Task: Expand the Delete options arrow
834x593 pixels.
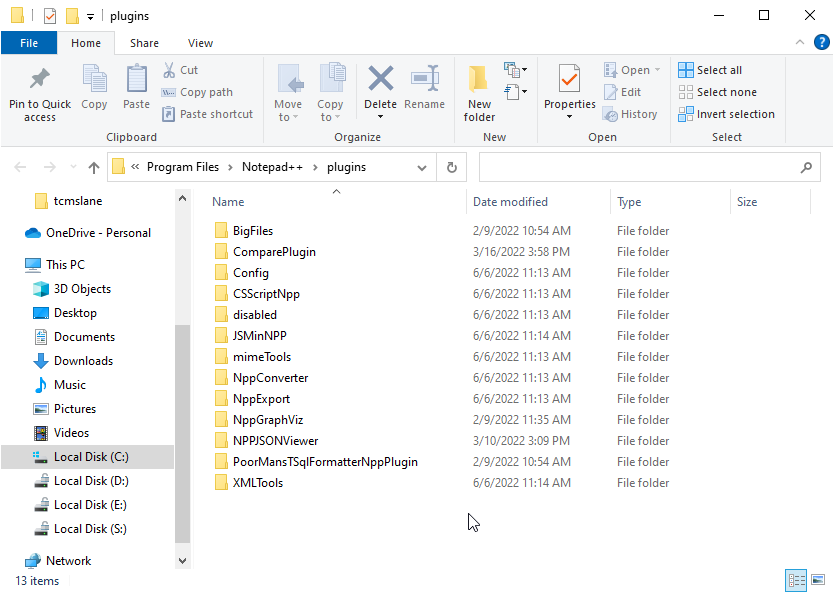Action: 380,116
